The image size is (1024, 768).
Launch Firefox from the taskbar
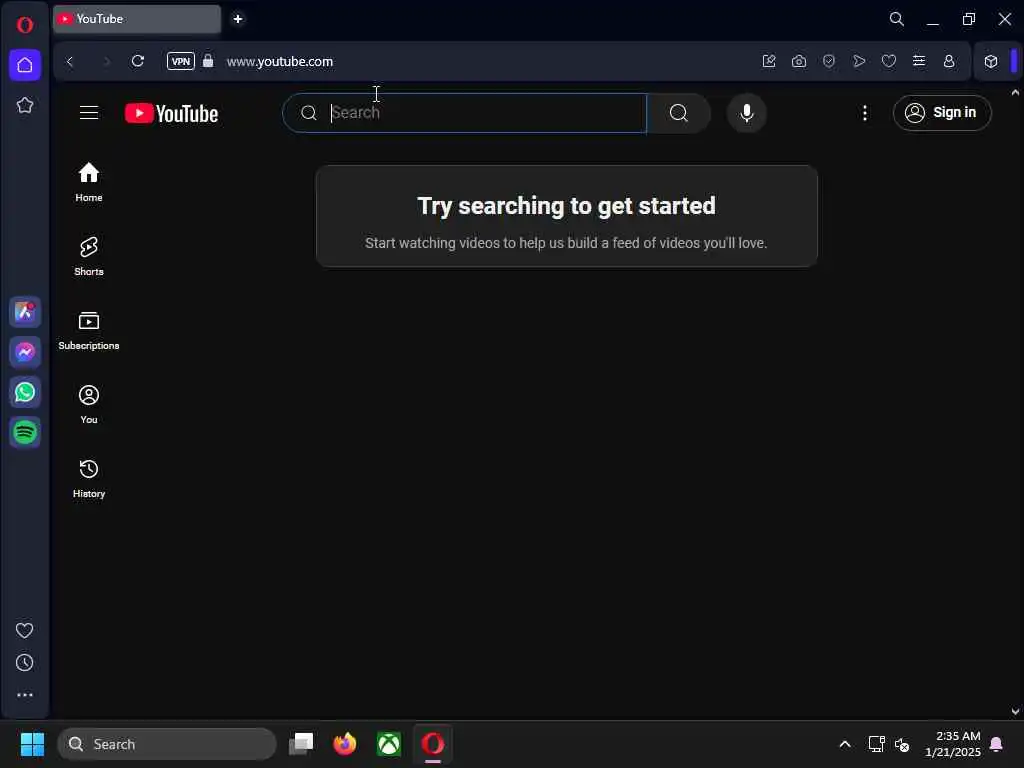345,744
